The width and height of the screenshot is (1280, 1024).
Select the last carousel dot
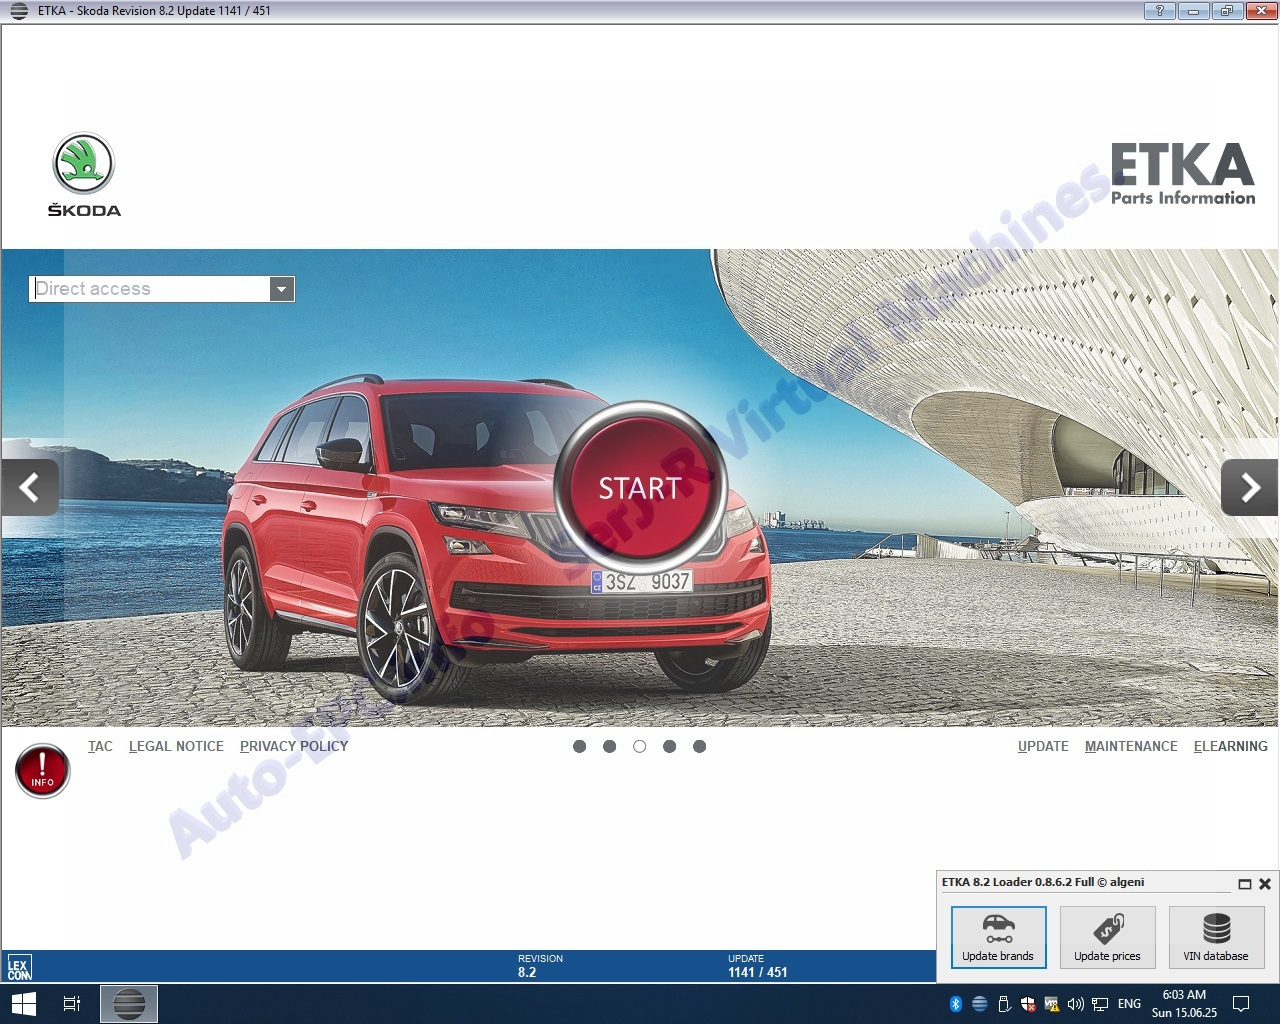click(699, 746)
